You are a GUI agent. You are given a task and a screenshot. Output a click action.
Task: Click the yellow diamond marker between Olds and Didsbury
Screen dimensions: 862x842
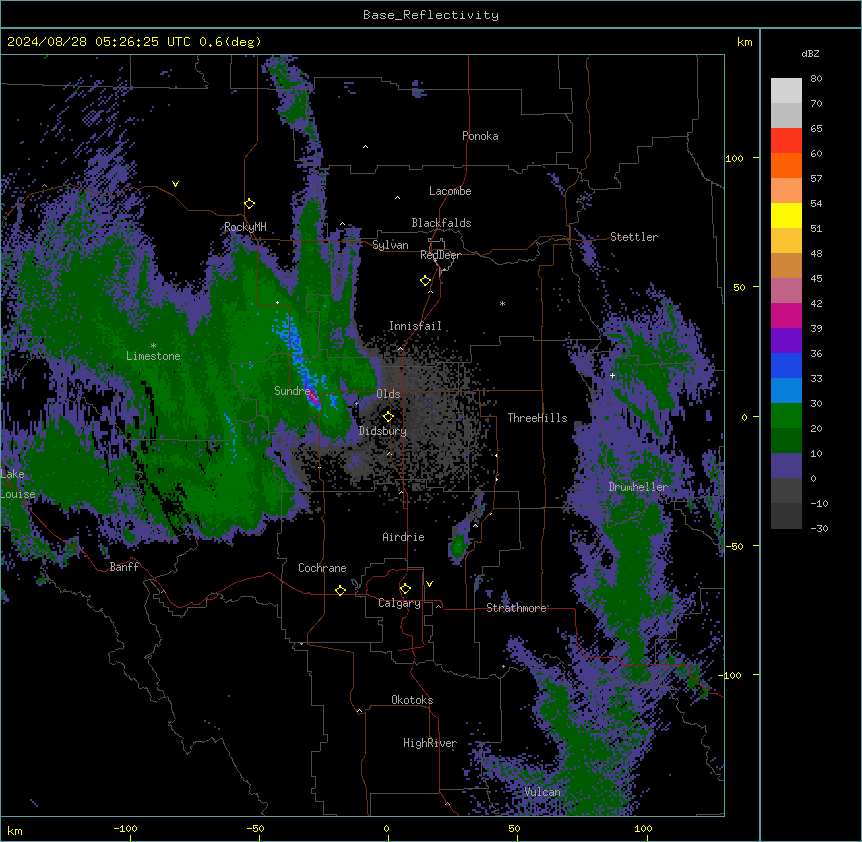tap(389, 417)
